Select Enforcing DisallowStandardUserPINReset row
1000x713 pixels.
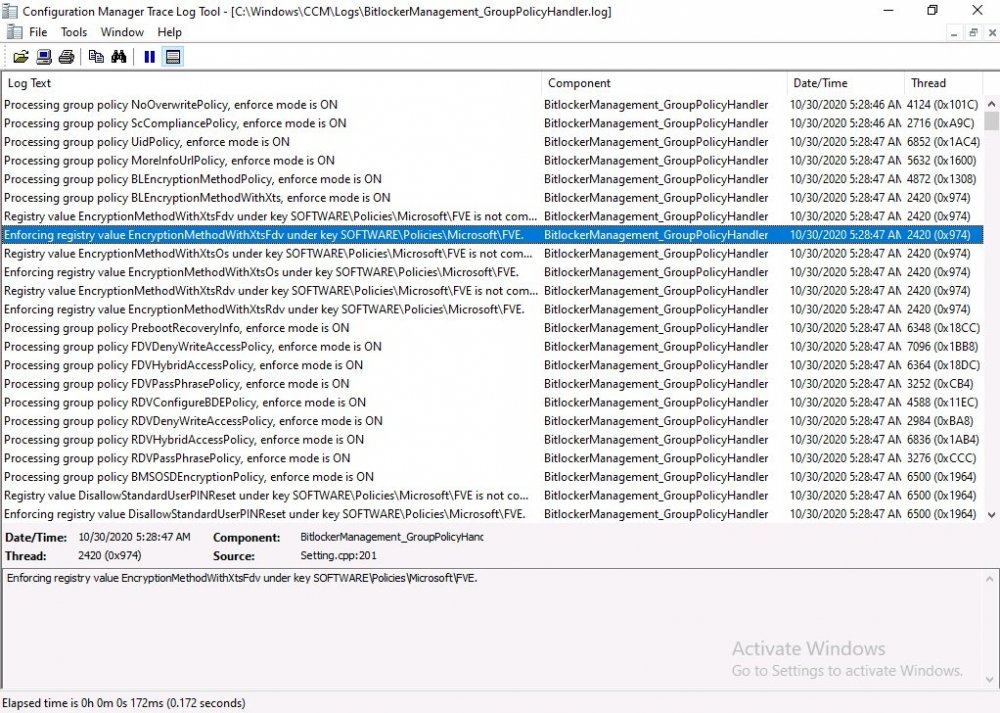492,514
